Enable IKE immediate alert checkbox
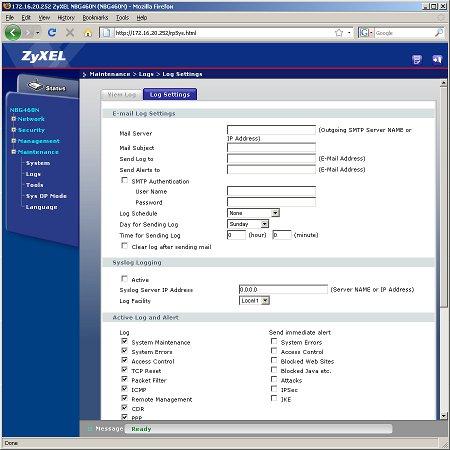The height and width of the screenshot is (450, 450). tap(274, 398)
